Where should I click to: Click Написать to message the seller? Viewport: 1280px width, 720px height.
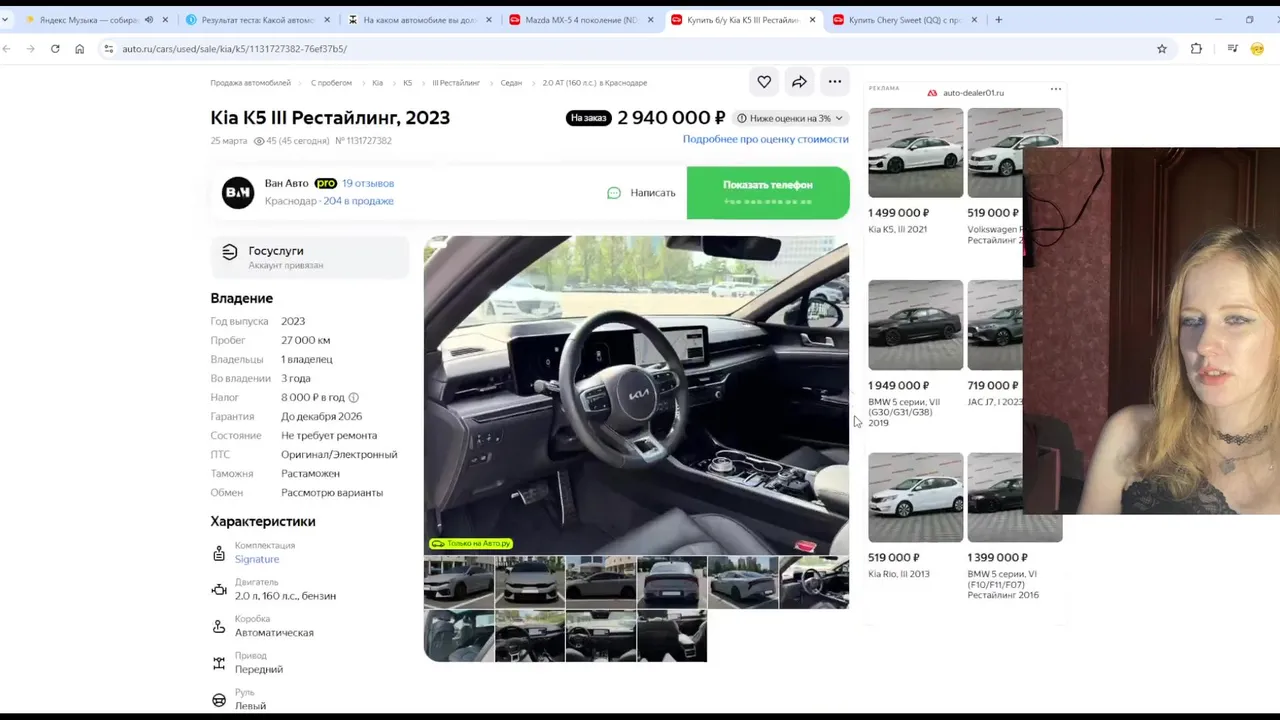coord(653,193)
